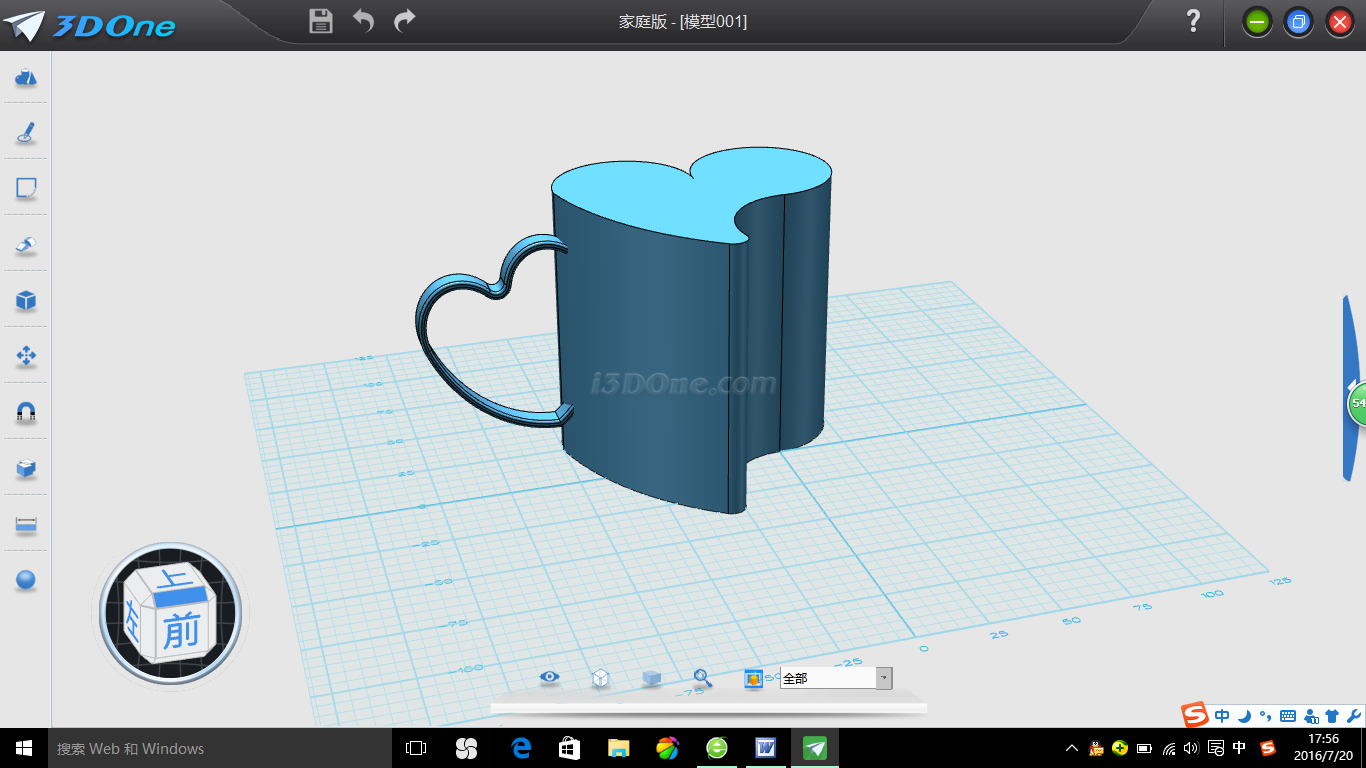
Task: Select the sketch drawing pencil tool
Action: [x=26, y=132]
